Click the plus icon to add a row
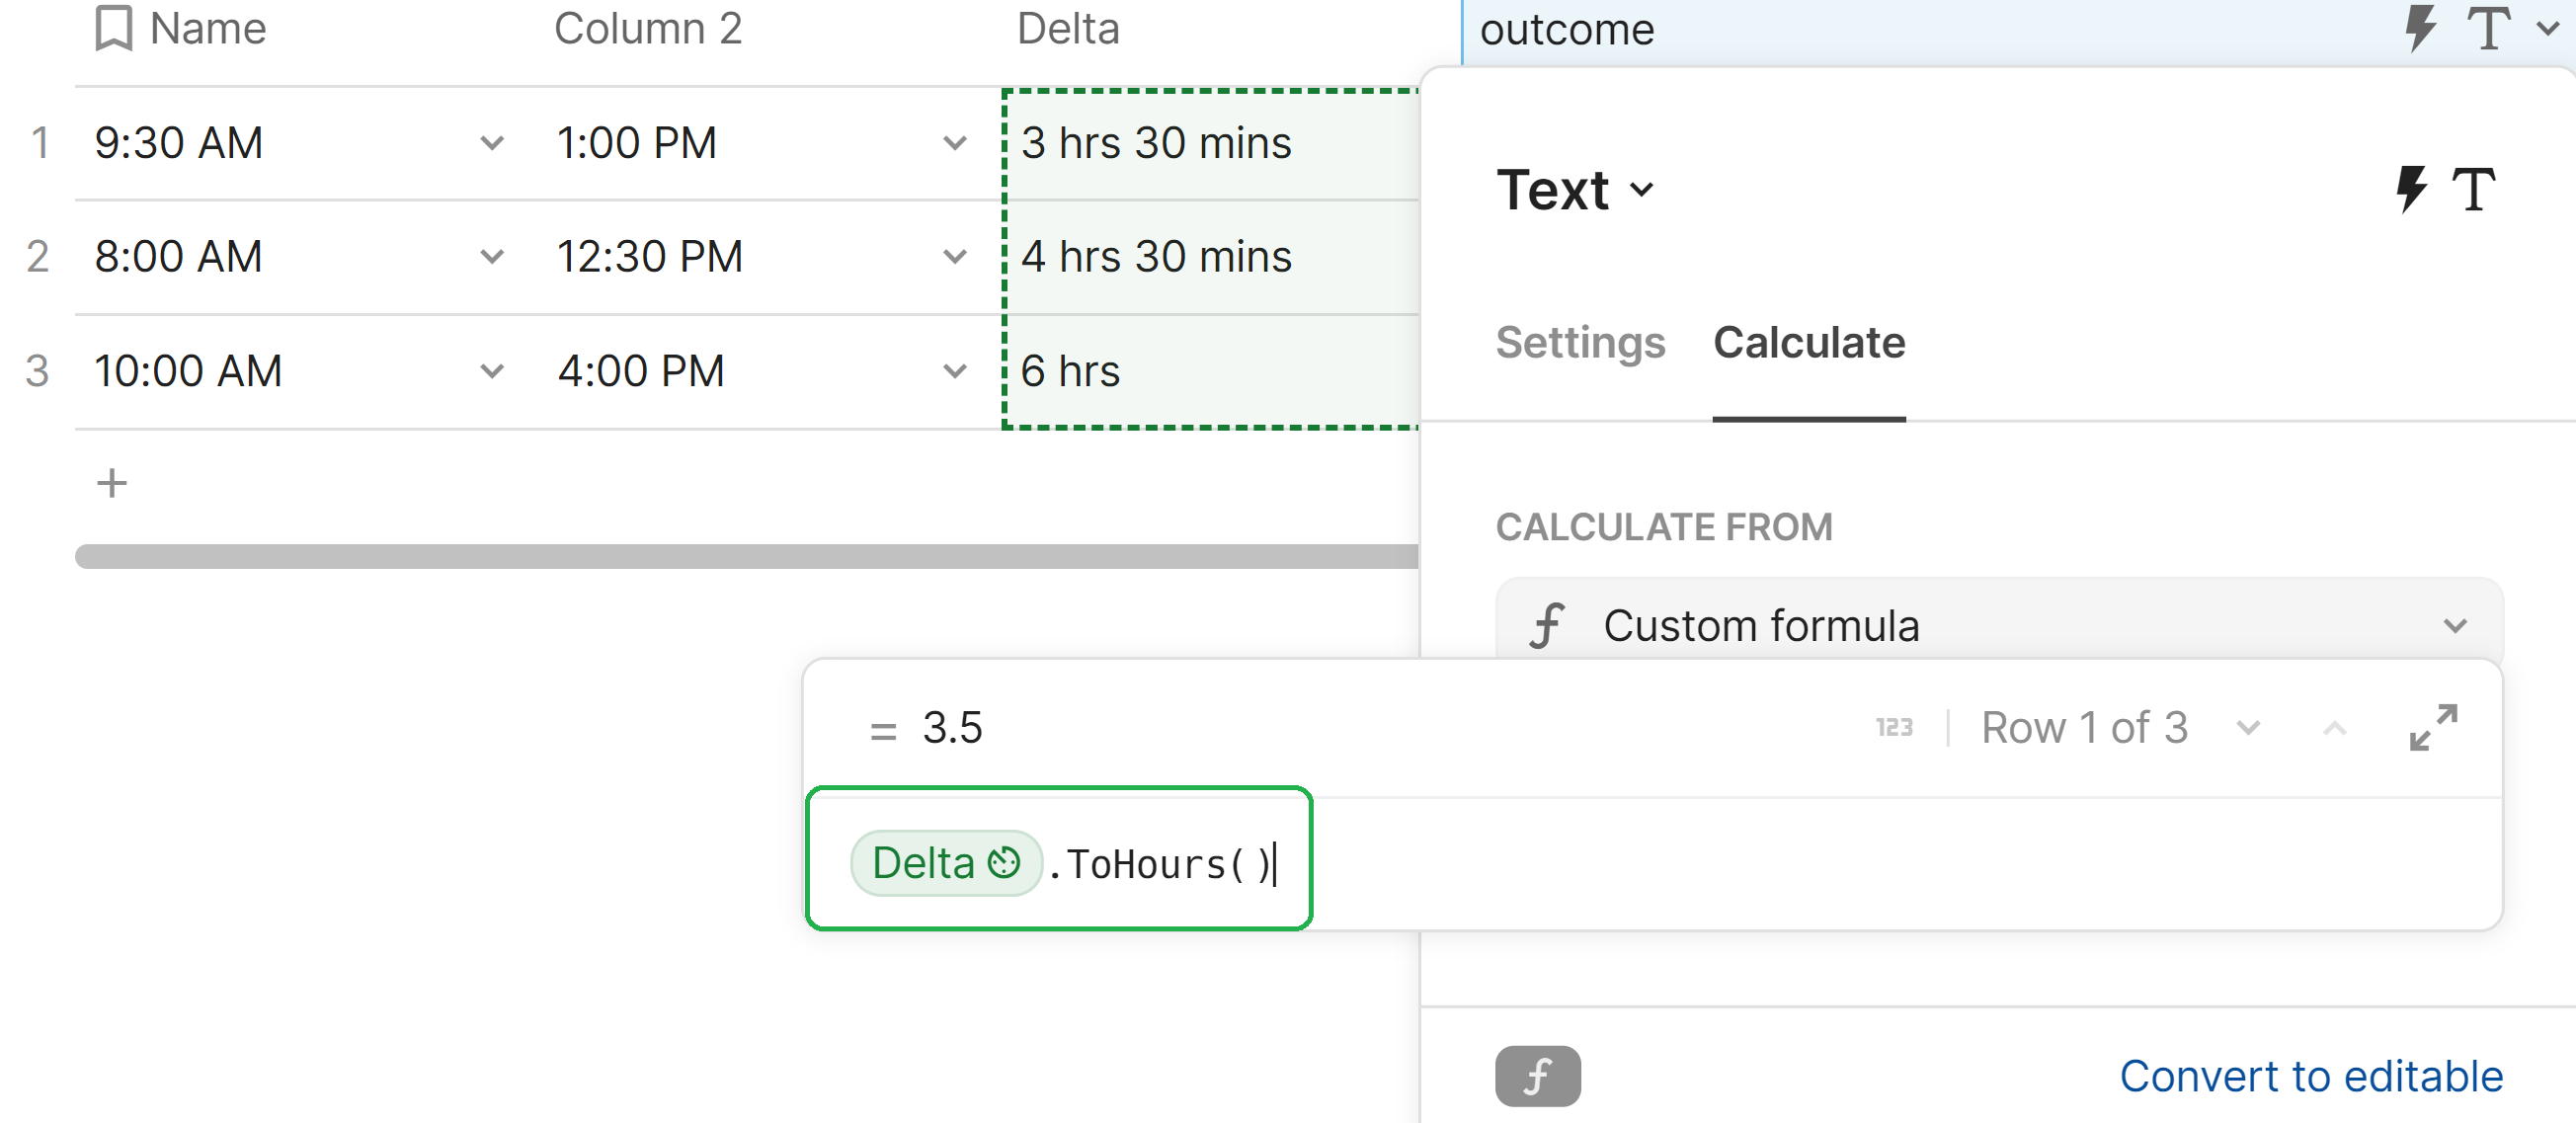Image resolution: width=2576 pixels, height=1123 pixels. [x=112, y=484]
